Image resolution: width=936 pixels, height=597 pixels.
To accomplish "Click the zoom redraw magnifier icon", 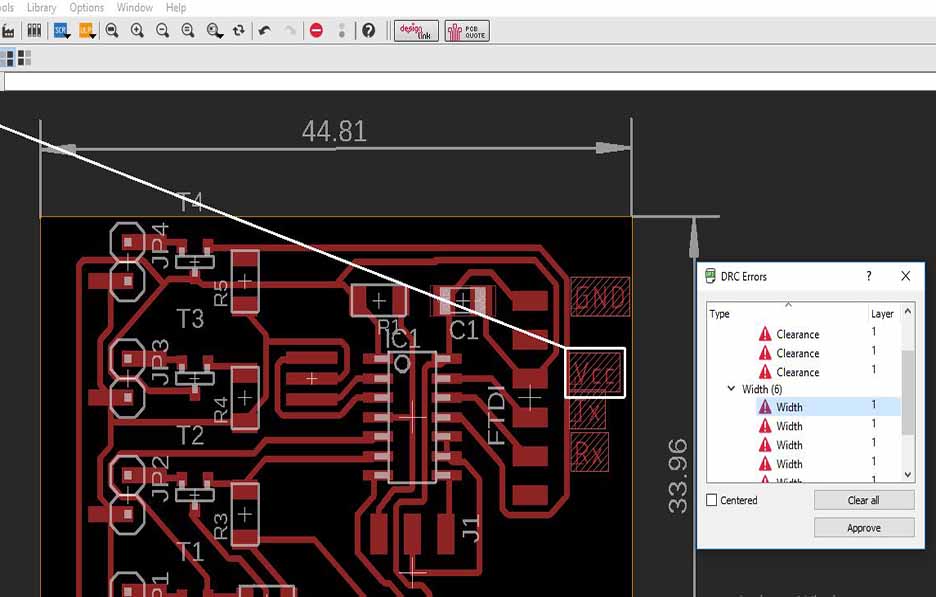I will click(x=188, y=30).
